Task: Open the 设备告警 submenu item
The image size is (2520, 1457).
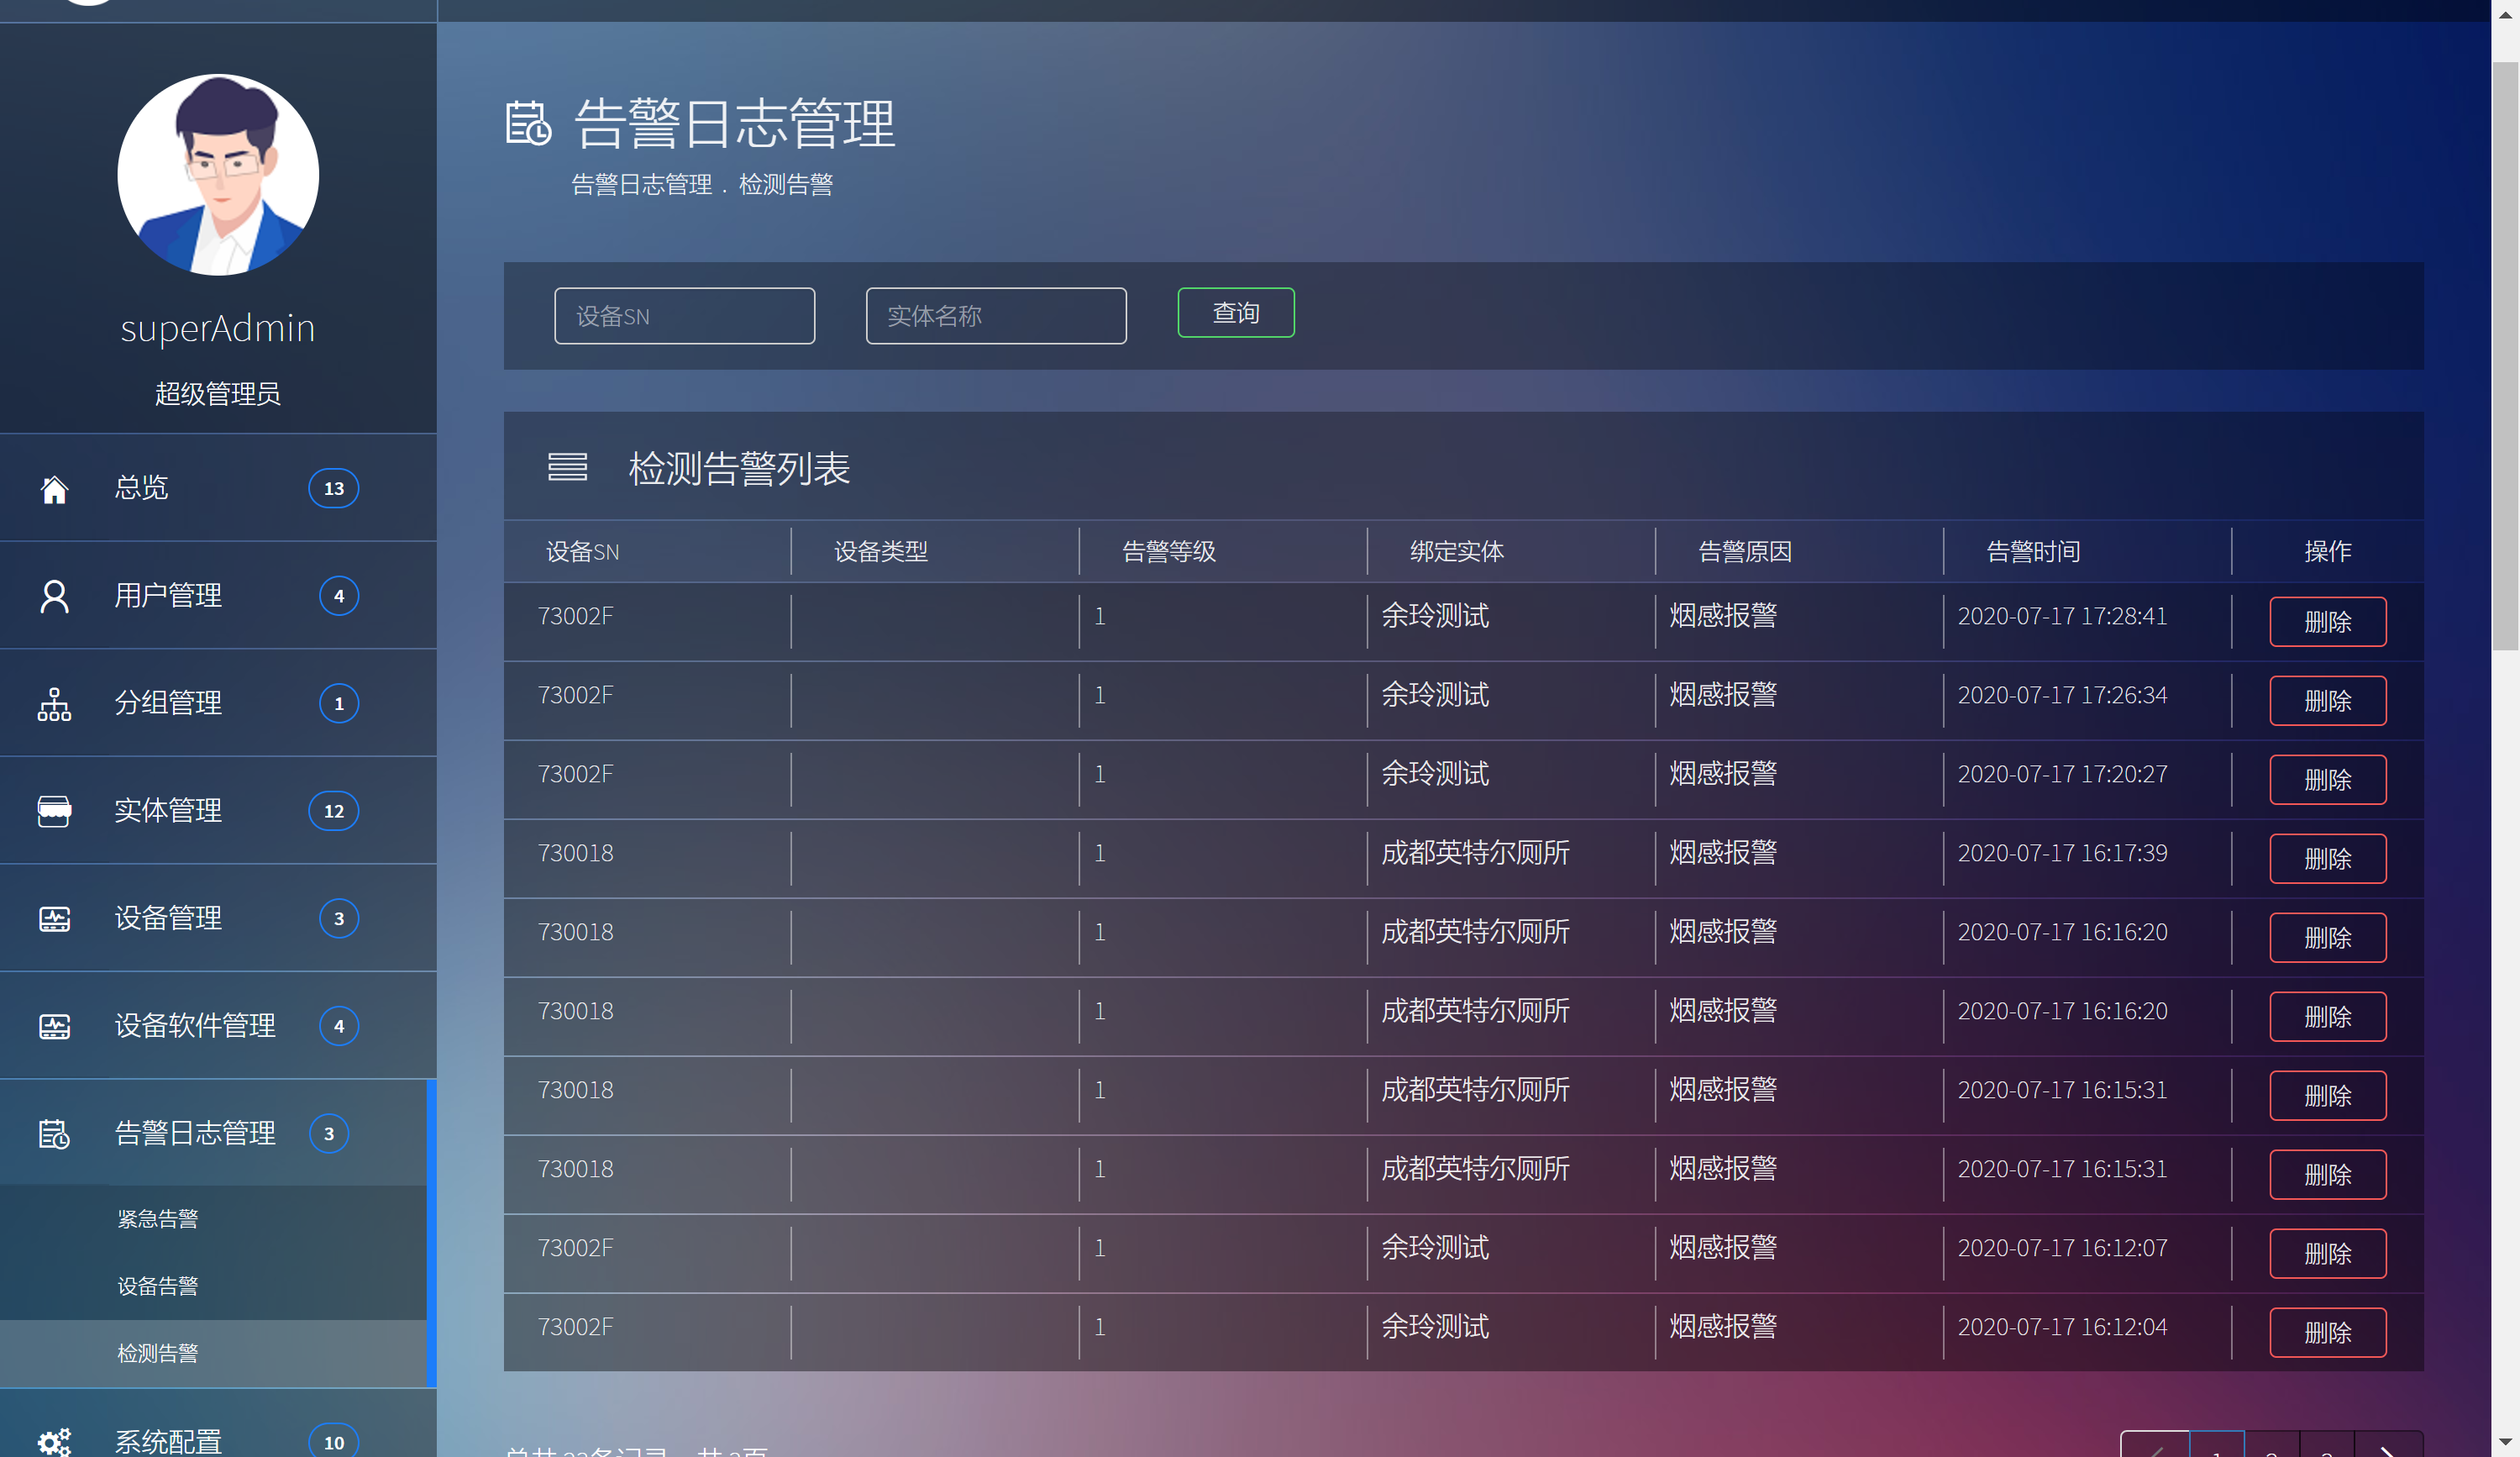Action: click(158, 1286)
